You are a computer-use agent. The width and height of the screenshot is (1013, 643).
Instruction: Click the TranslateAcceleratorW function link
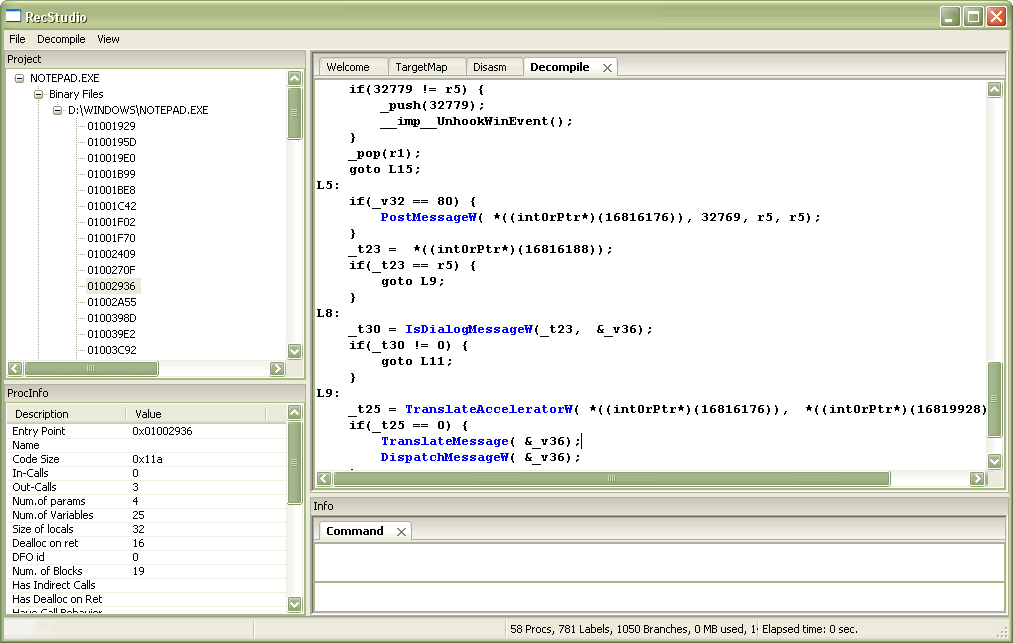coord(488,410)
